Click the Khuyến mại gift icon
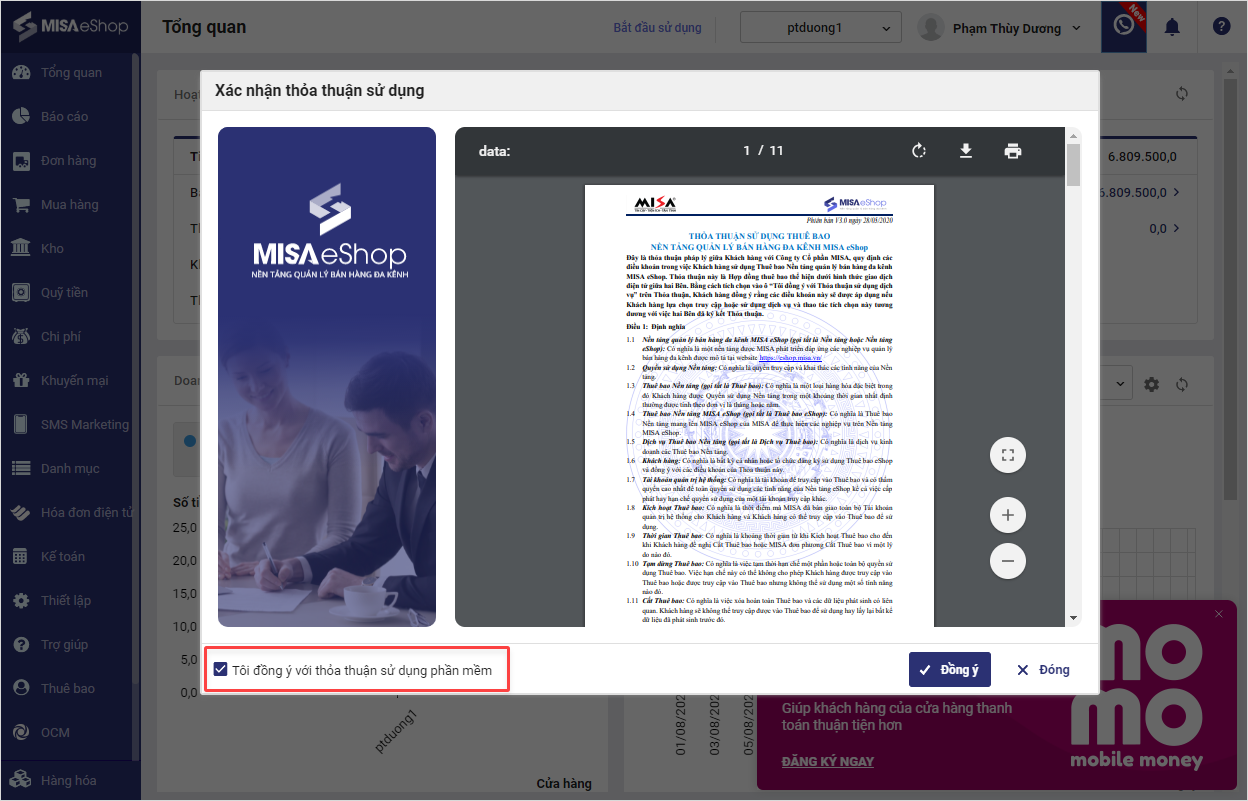This screenshot has height=801, width=1248. click(20, 381)
